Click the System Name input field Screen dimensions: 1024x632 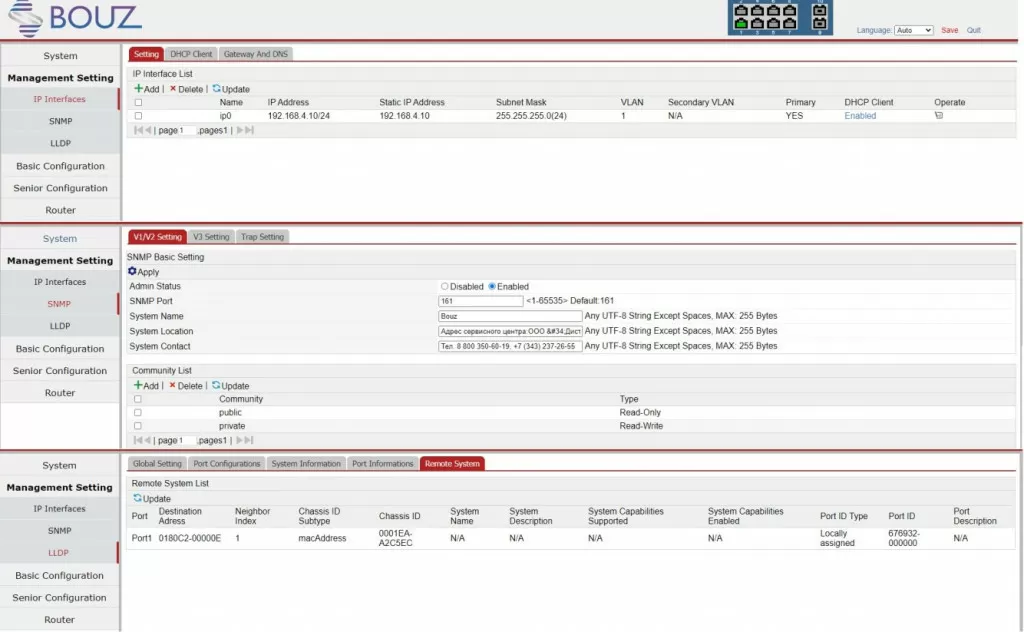[510, 316]
